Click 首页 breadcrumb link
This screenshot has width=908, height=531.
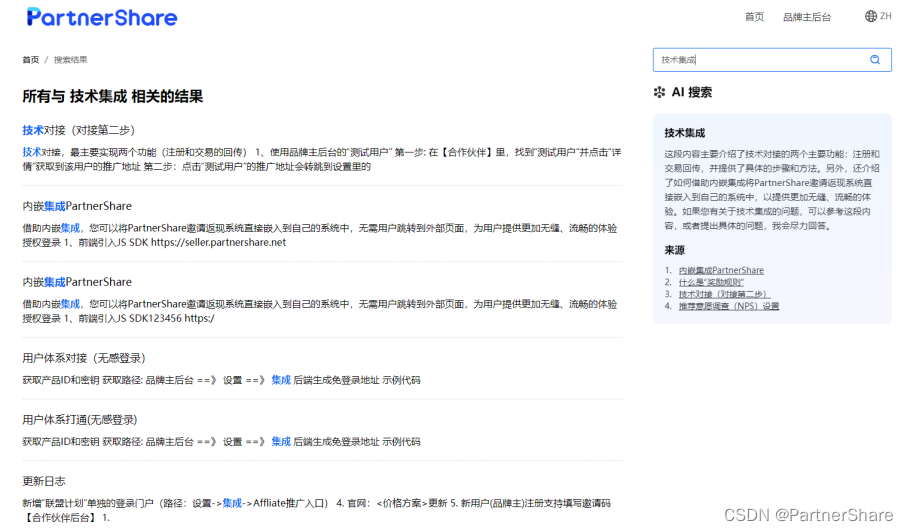coord(31,60)
